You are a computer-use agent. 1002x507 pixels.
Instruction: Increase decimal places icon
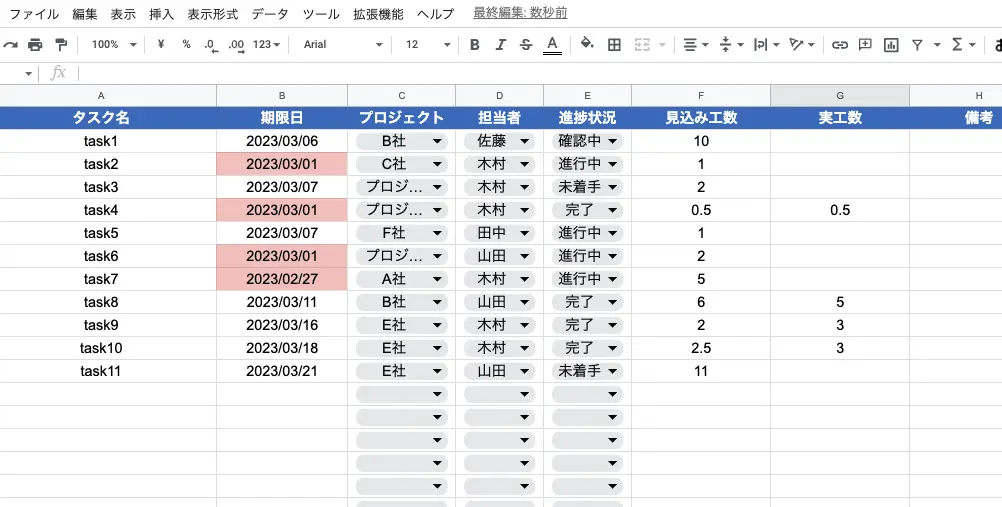(x=236, y=45)
